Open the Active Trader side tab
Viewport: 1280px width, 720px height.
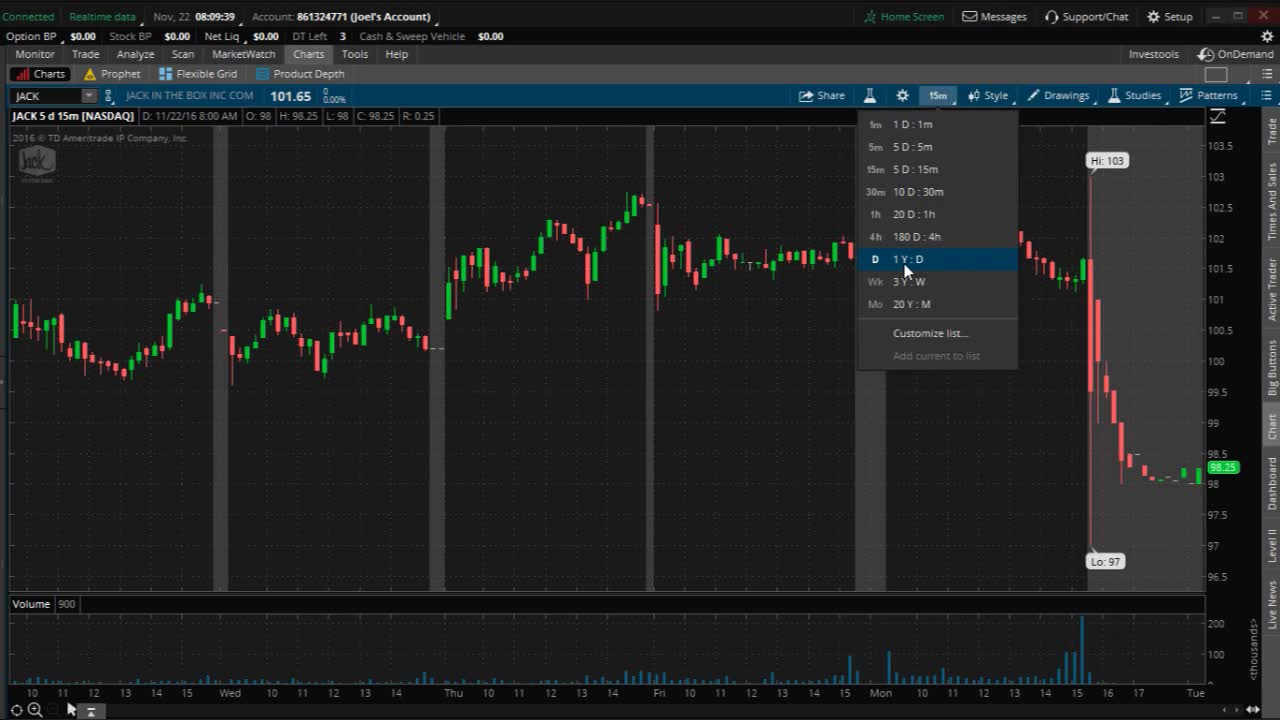tap(1272, 289)
